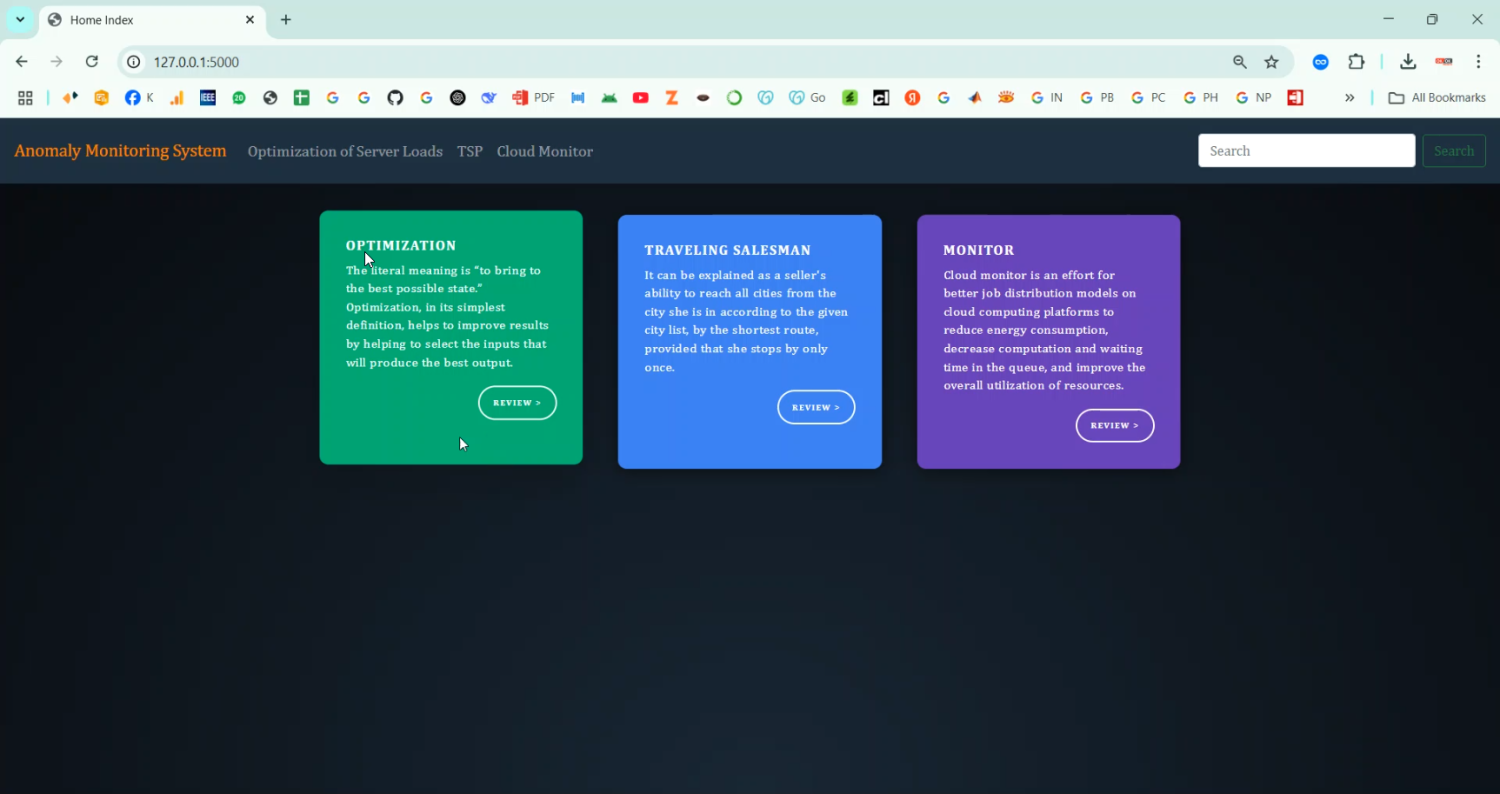Click the Review button on Optimization card
Viewport: 1500px width, 794px height.
pyautogui.click(x=517, y=403)
